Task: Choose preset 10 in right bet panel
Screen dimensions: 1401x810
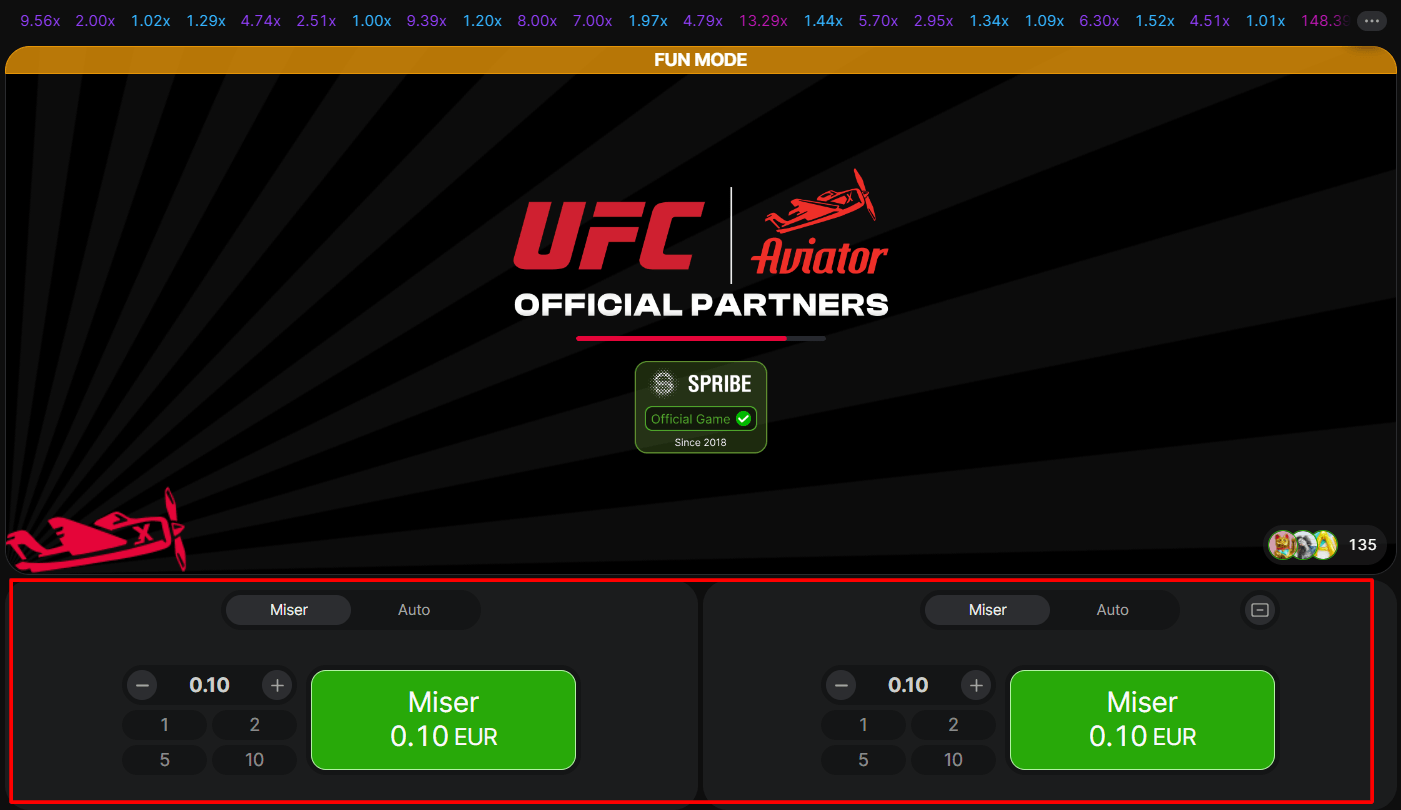Action: point(953,760)
